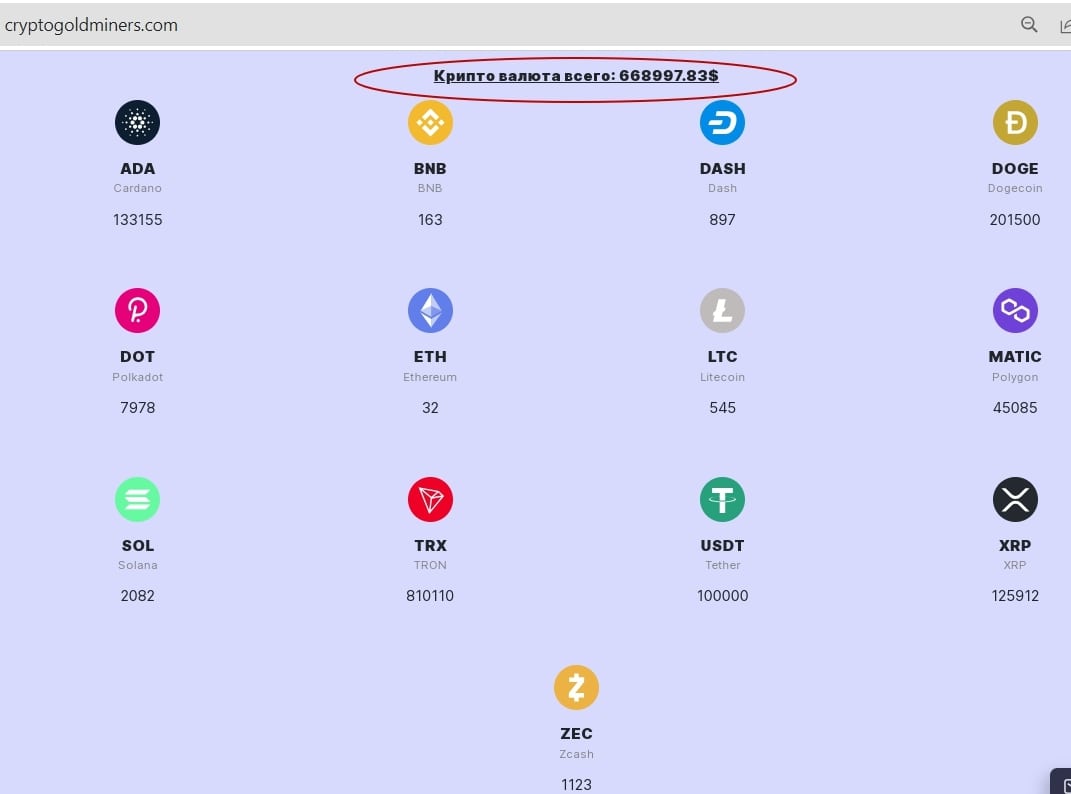Select the MATIC ticker label

point(1015,357)
